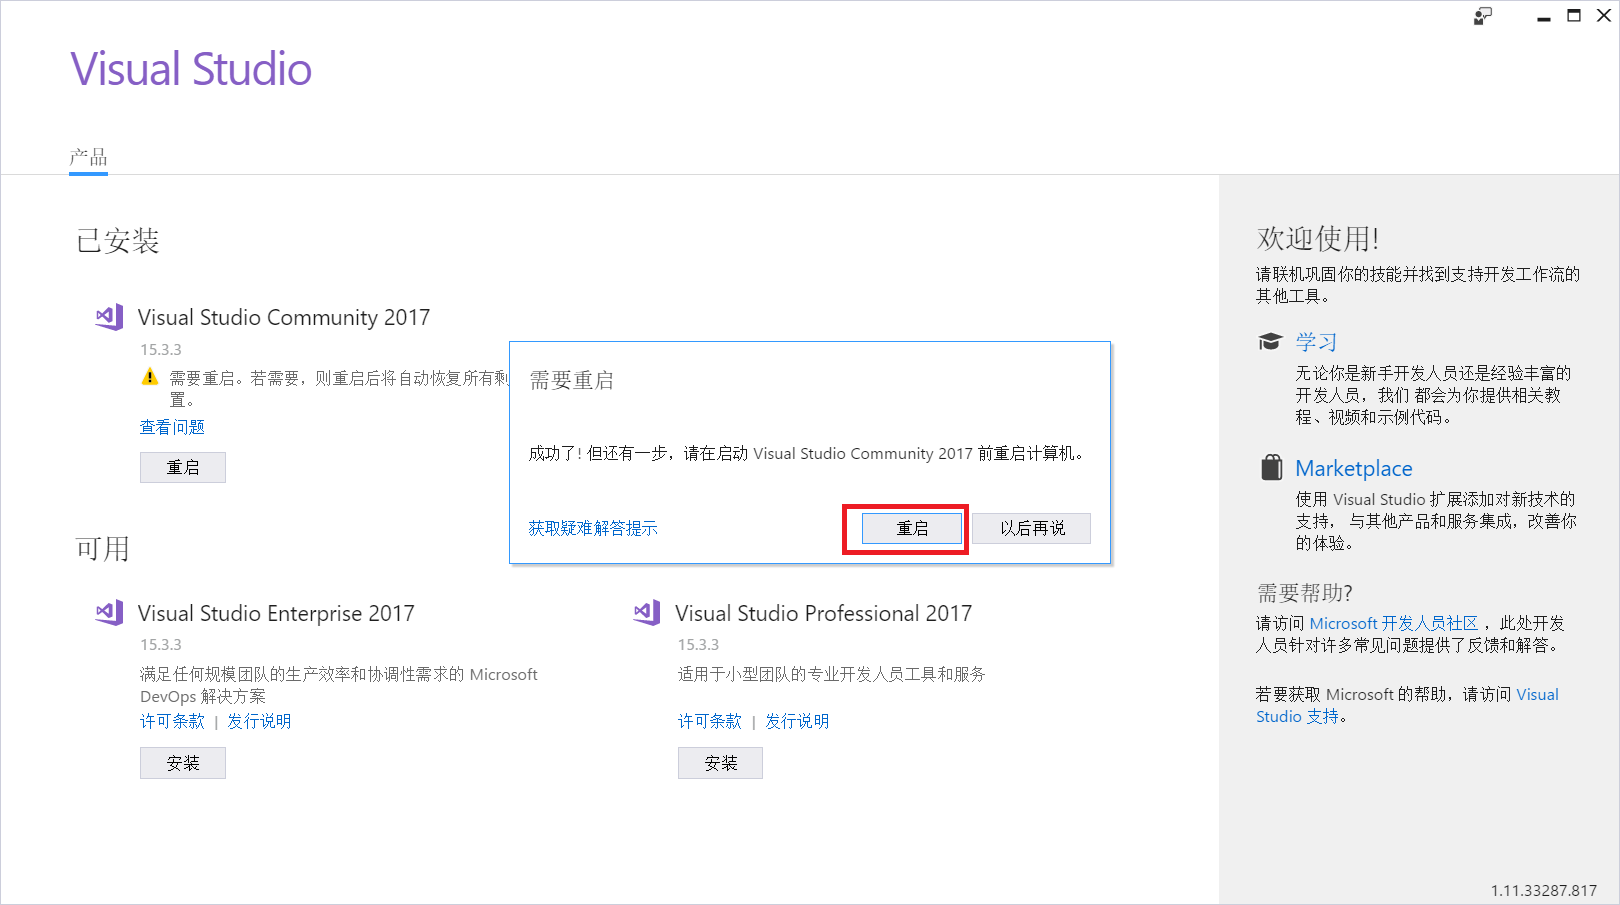Screen dimensions: 1620x905
Task: Click Visual Studio Professional 2017 heading
Action: coord(823,613)
